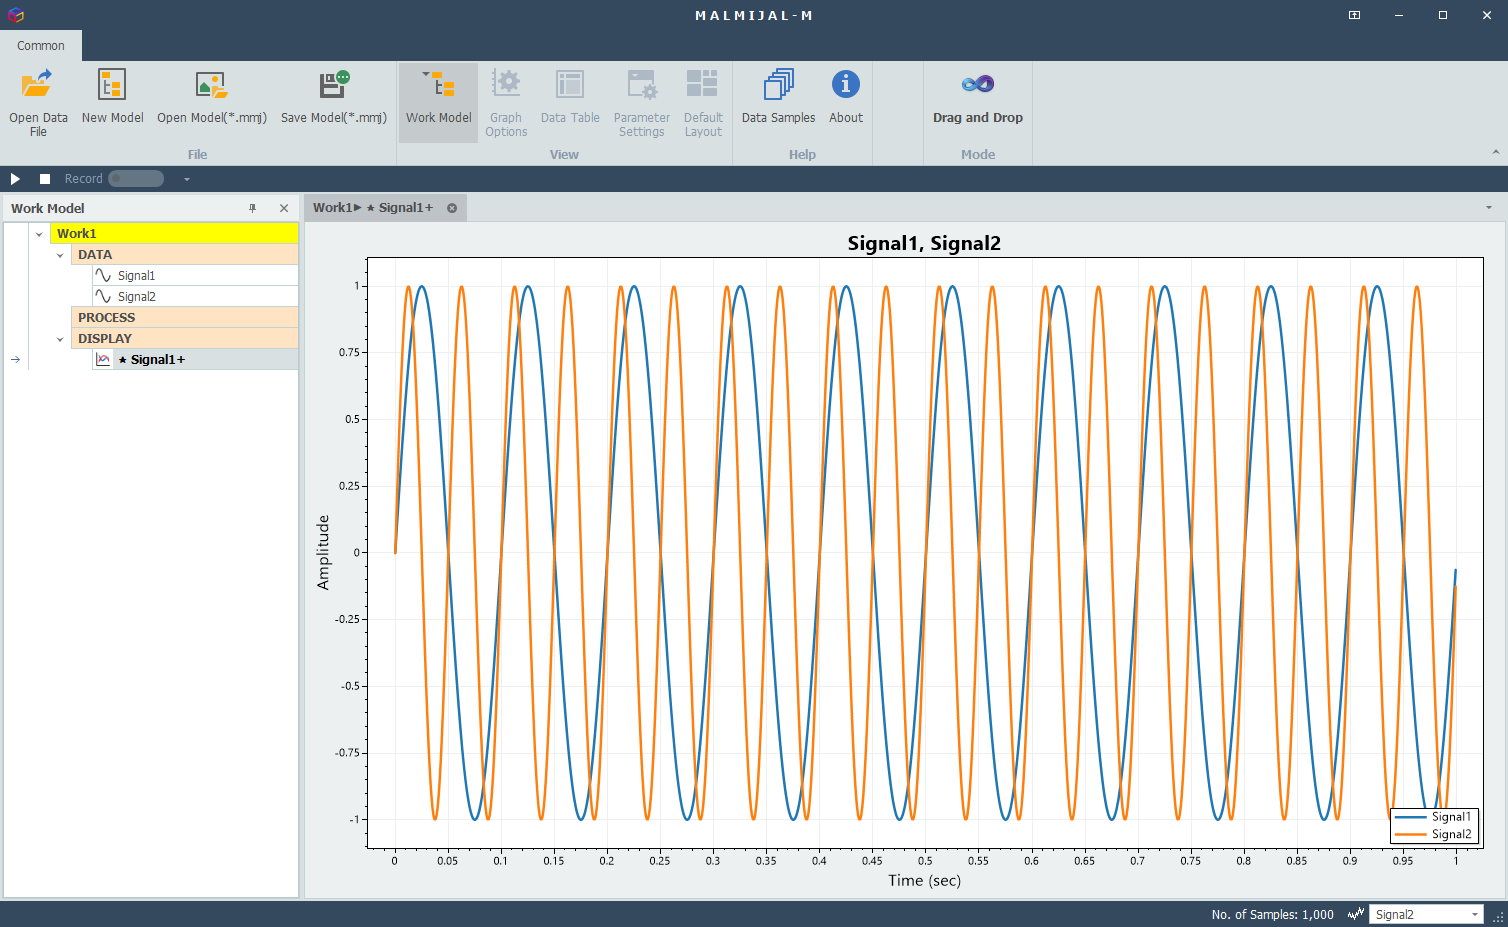Click the Signal1 waveform icon in tree
Viewport: 1508px width, 927px height.
click(103, 276)
